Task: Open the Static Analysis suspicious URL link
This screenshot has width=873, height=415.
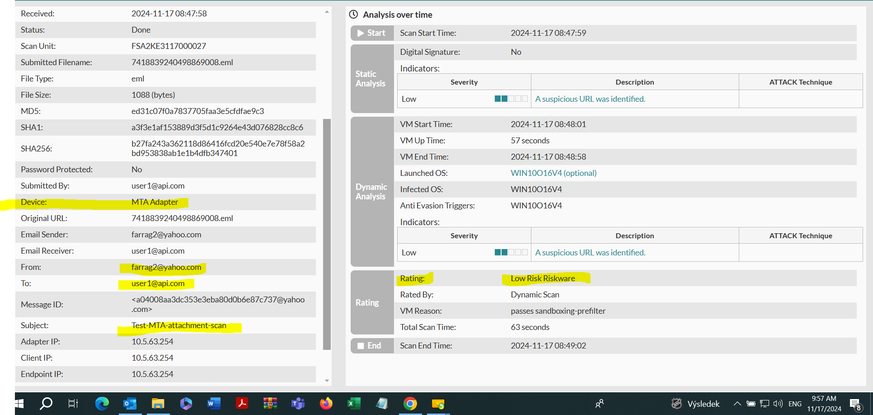Action: click(590, 99)
